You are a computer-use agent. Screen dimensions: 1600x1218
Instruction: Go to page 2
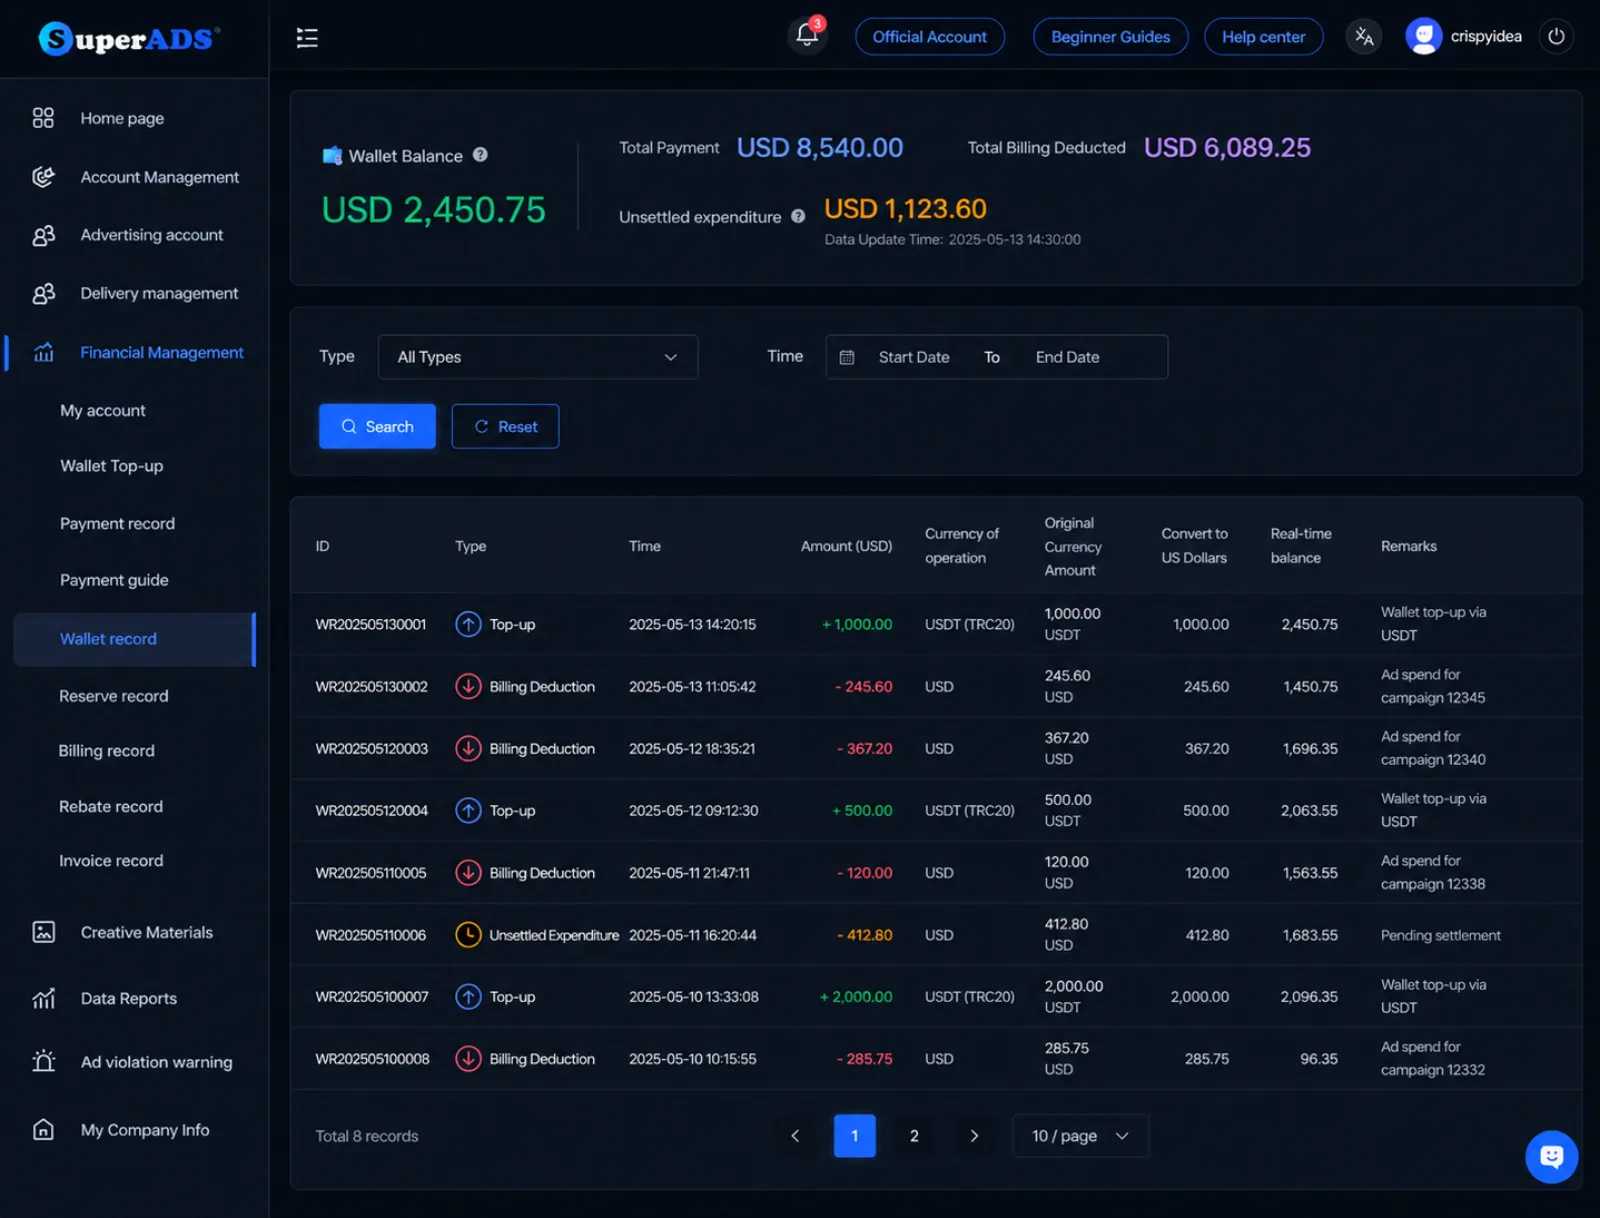coord(914,1136)
